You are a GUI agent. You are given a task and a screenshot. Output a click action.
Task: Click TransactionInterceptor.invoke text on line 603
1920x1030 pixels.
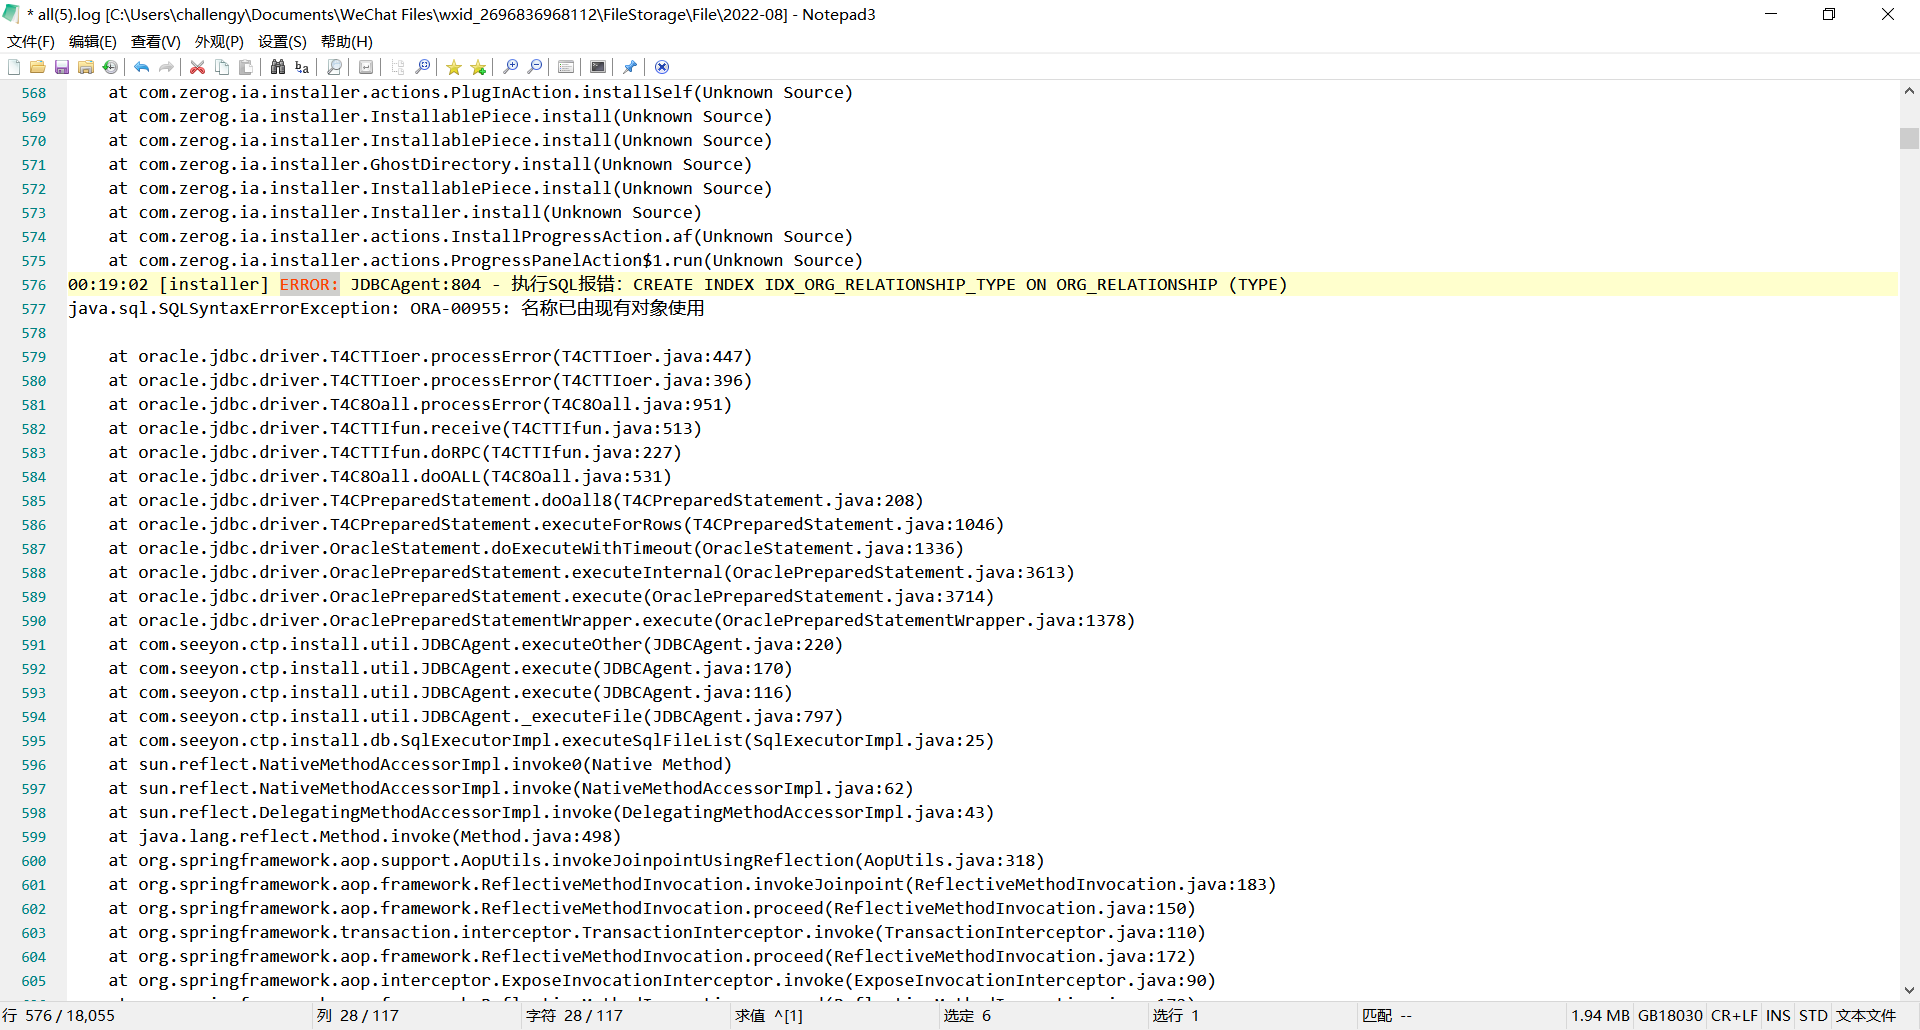point(729,933)
